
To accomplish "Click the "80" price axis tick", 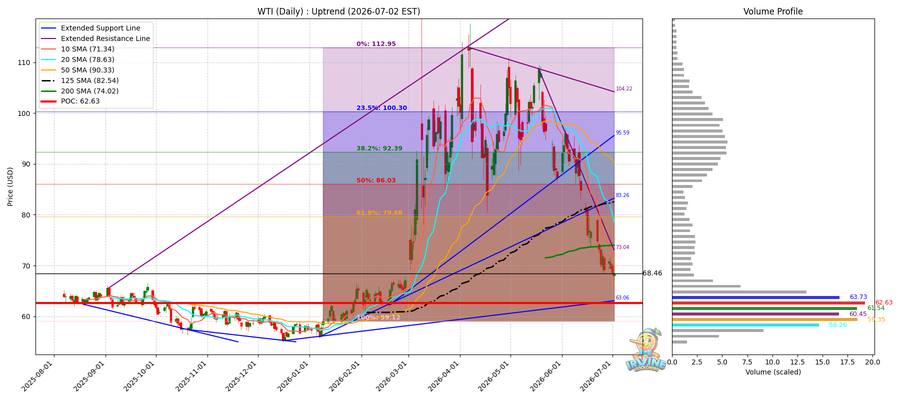I will [28, 215].
